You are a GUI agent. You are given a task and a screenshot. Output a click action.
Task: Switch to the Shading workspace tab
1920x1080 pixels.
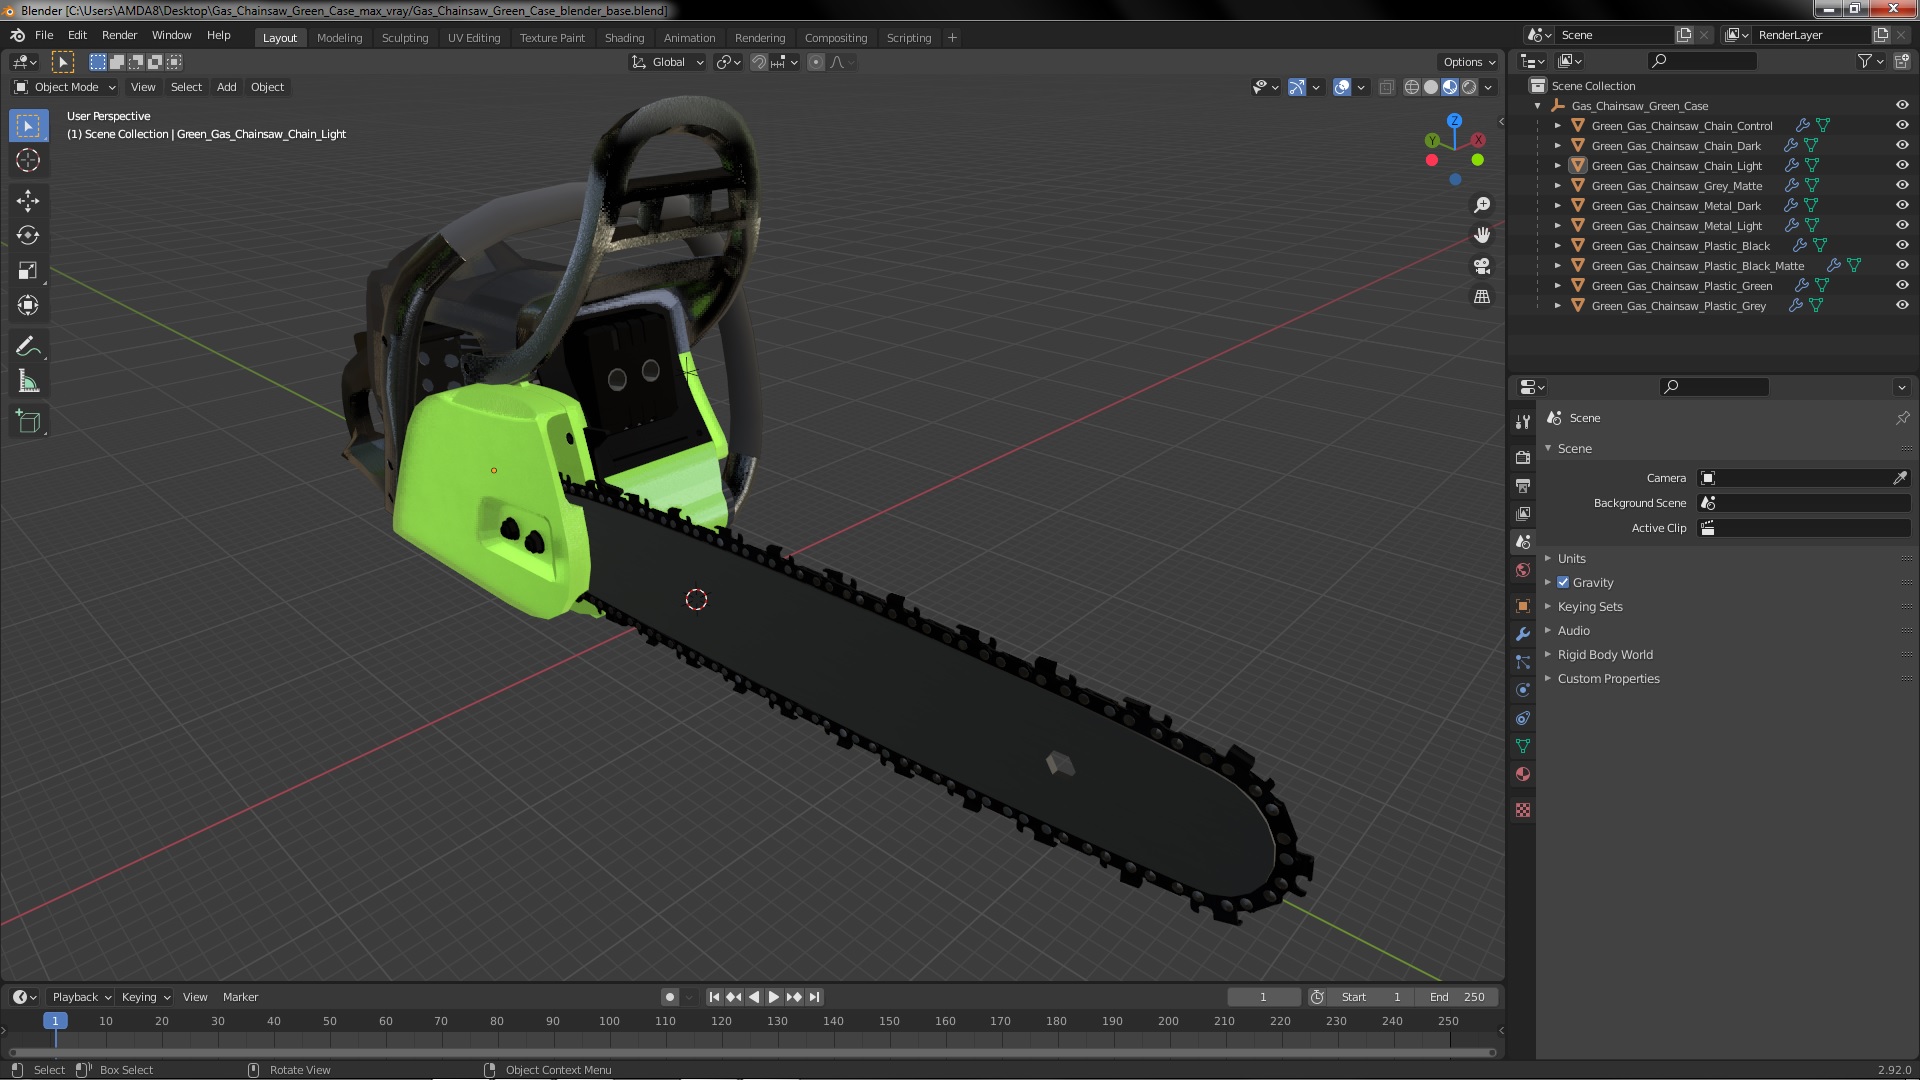(x=624, y=38)
